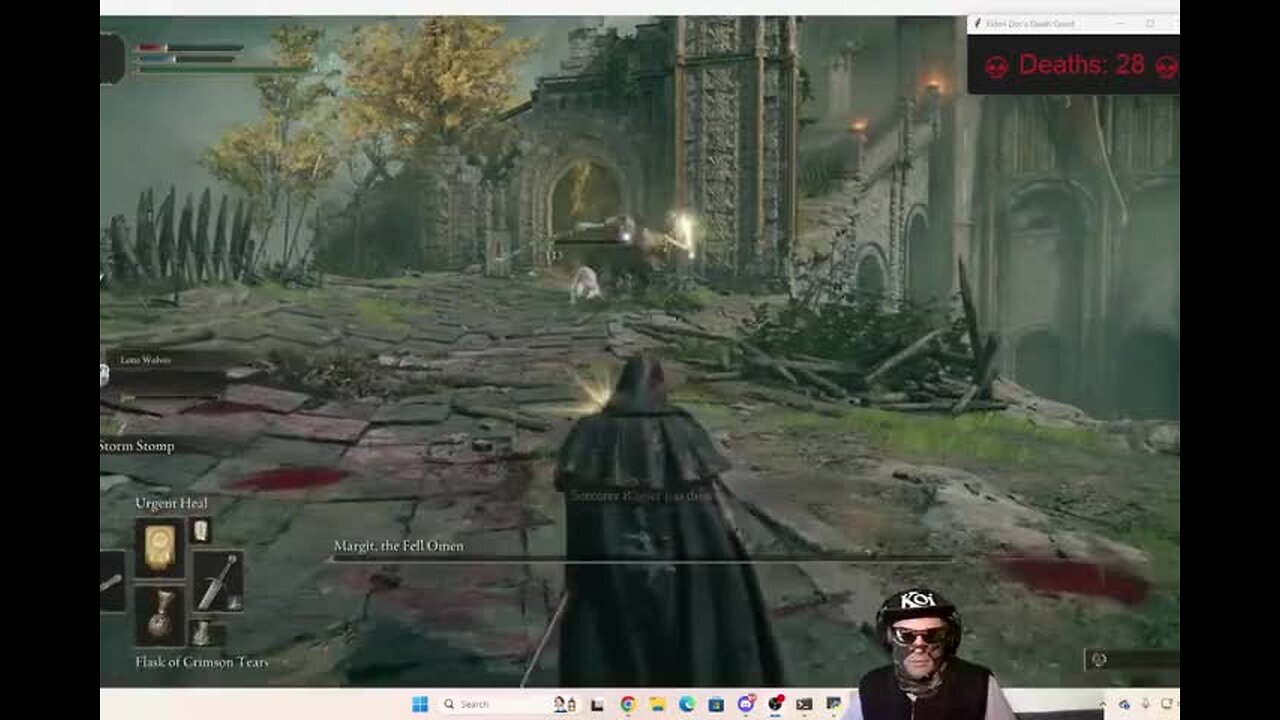Image resolution: width=1280 pixels, height=720 pixels.
Task: Click the 'Margit, the Fell Omen' boss name
Action: [399, 546]
